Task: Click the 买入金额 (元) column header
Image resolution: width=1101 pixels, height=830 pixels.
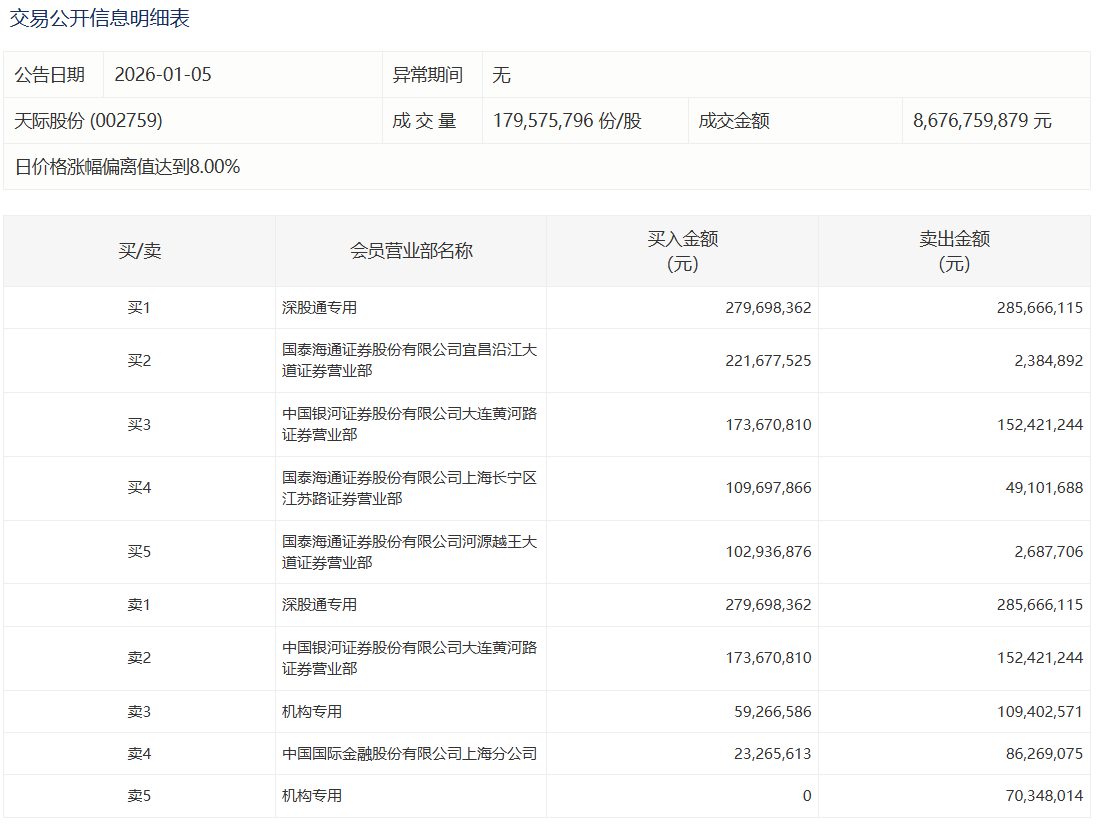Action: click(682, 251)
